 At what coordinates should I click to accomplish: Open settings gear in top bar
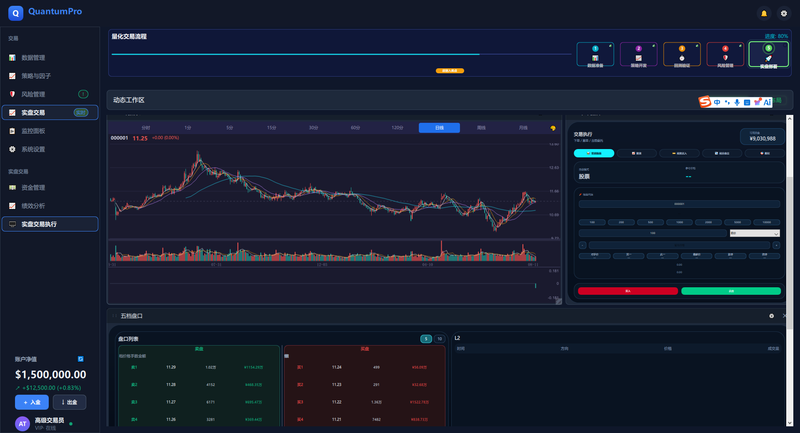[x=784, y=13]
